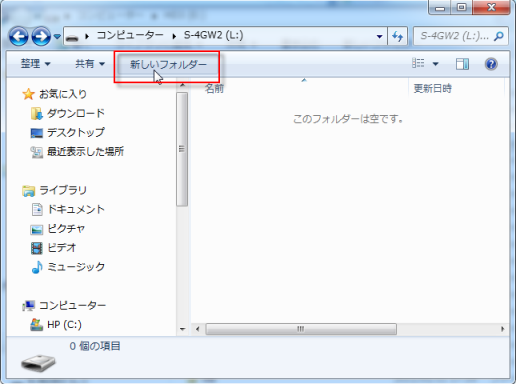Select ライブラリ in navigation pane
Viewport: 516px width, 384px height.
click(x=63, y=190)
